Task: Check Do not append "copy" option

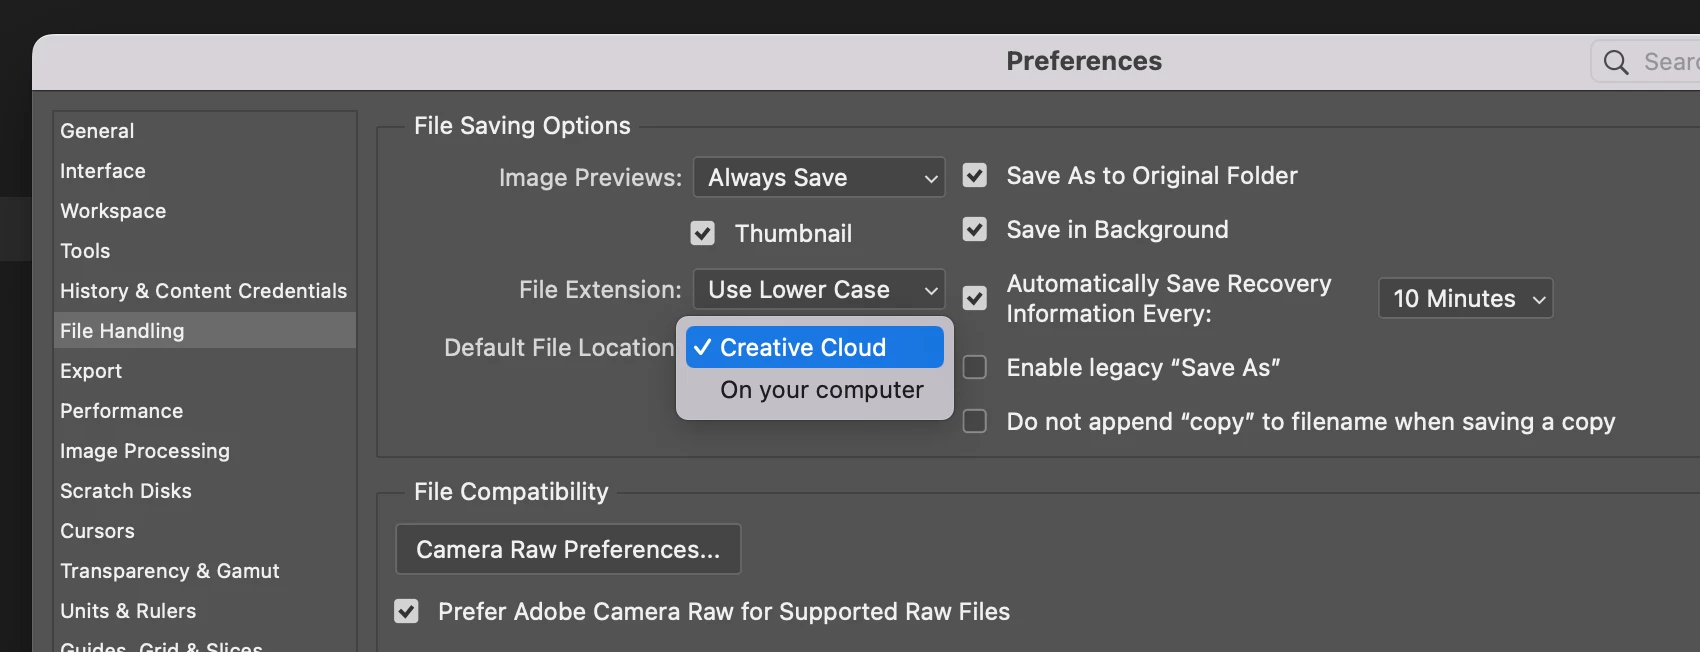Action: (975, 422)
